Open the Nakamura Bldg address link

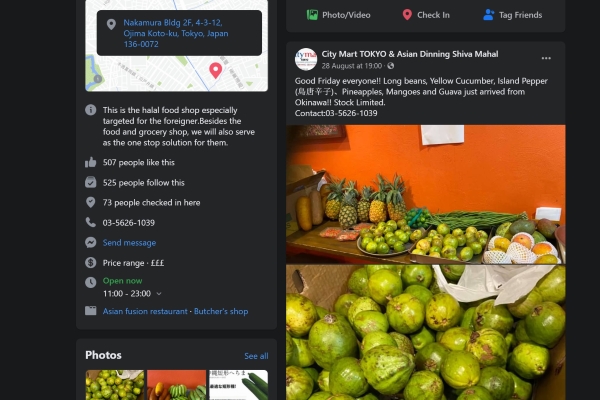pyautogui.click(x=176, y=33)
